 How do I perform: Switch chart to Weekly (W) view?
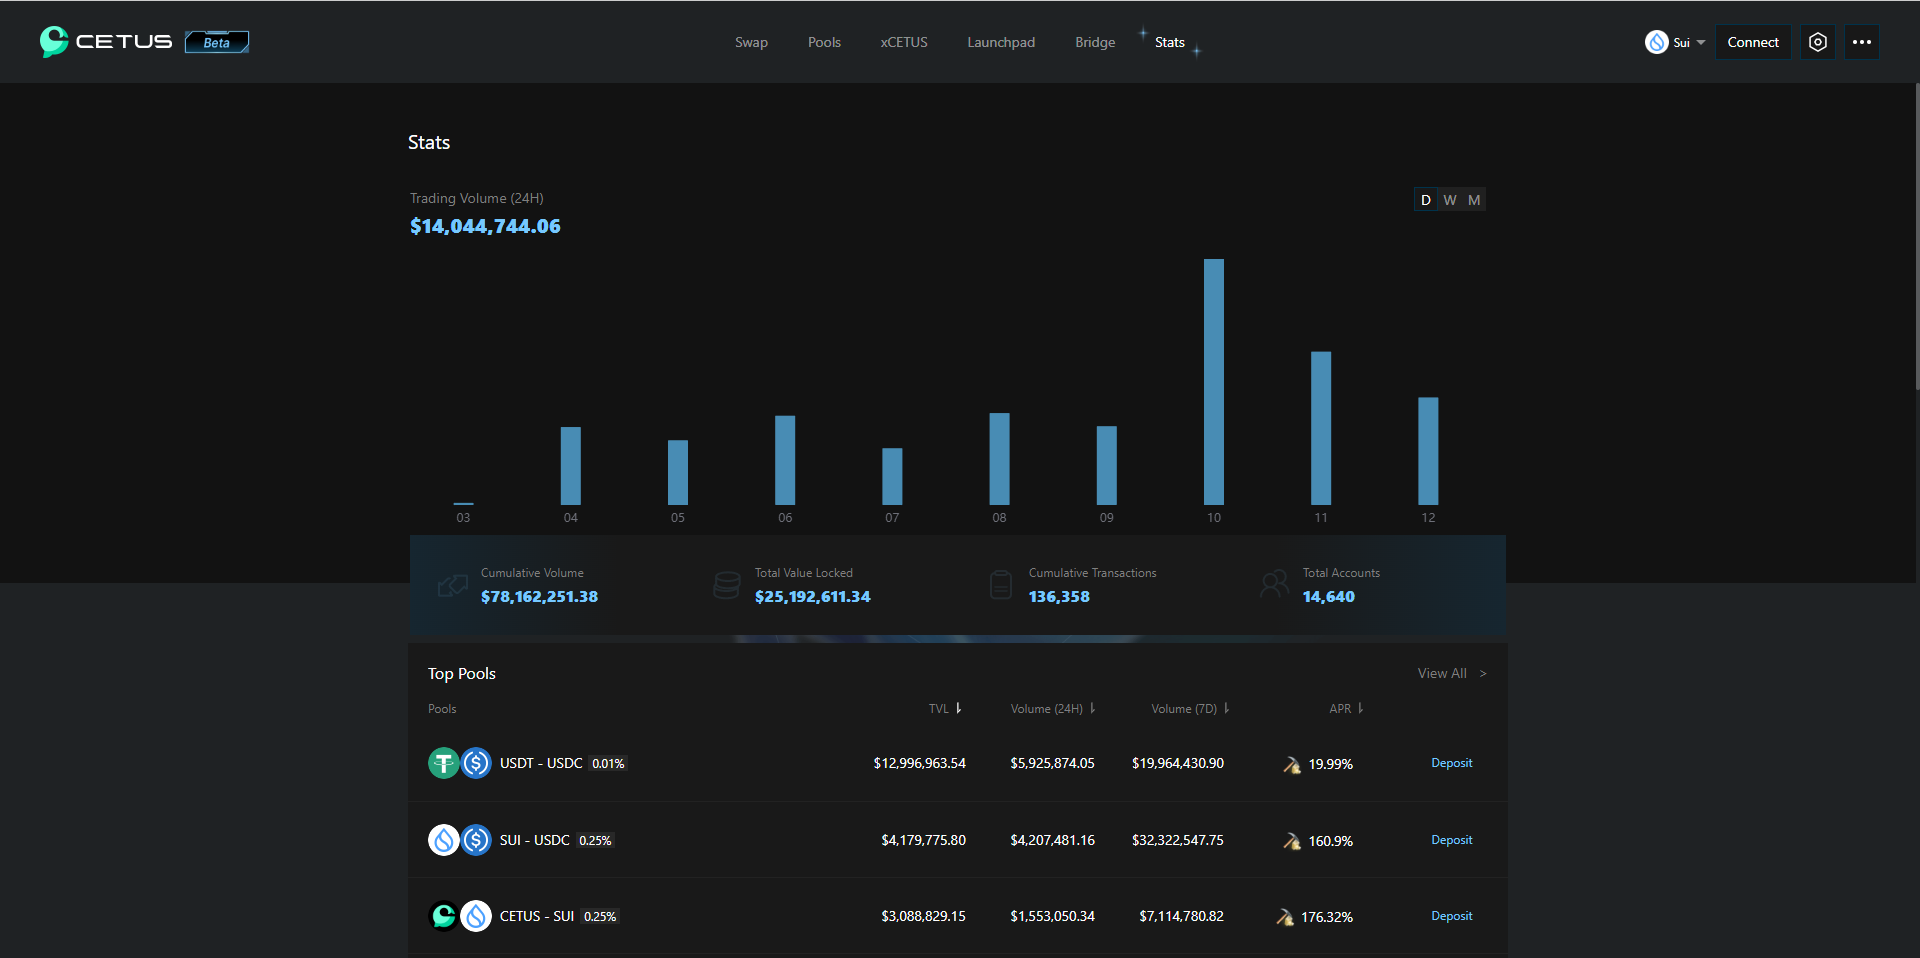tap(1450, 200)
